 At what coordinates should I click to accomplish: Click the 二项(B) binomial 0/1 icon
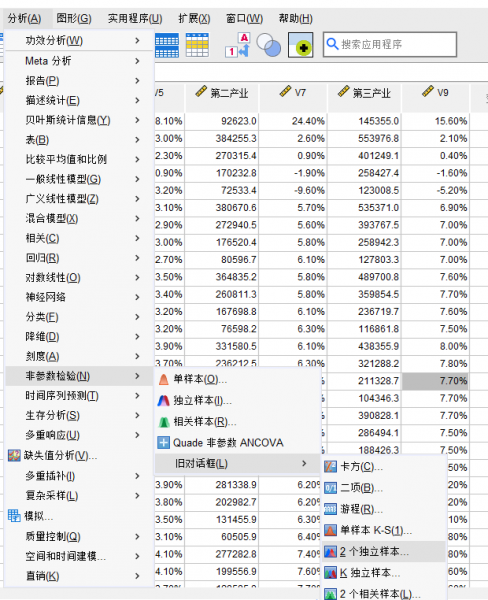(330, 488)
